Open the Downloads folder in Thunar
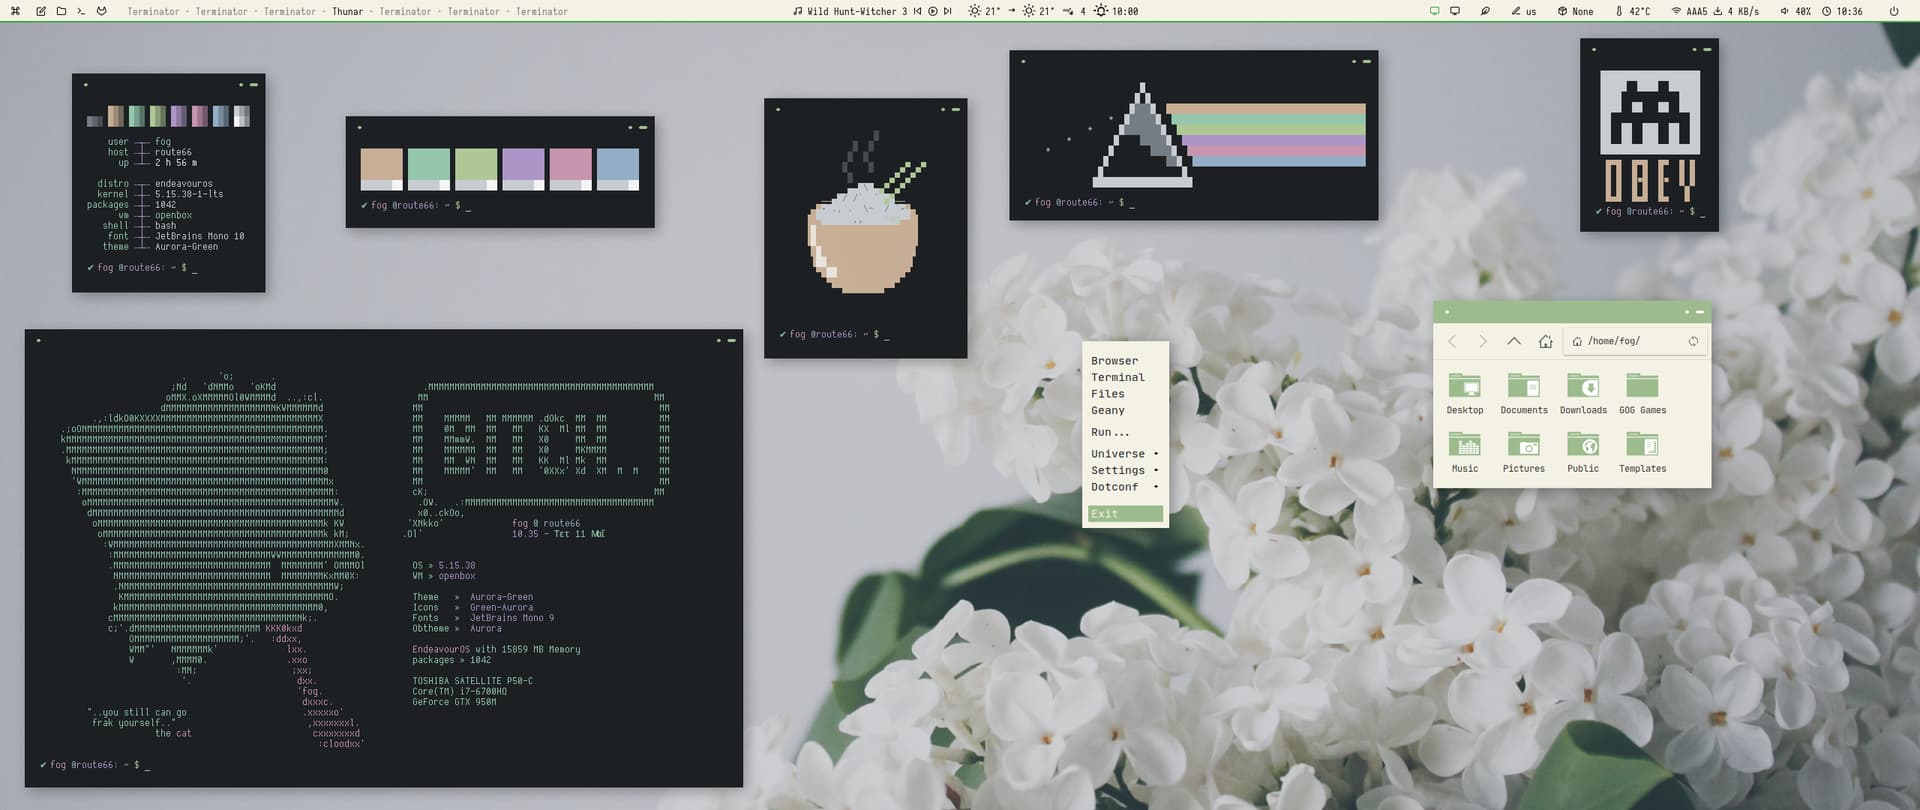The image size is (1920, 810). (1582, 393)
